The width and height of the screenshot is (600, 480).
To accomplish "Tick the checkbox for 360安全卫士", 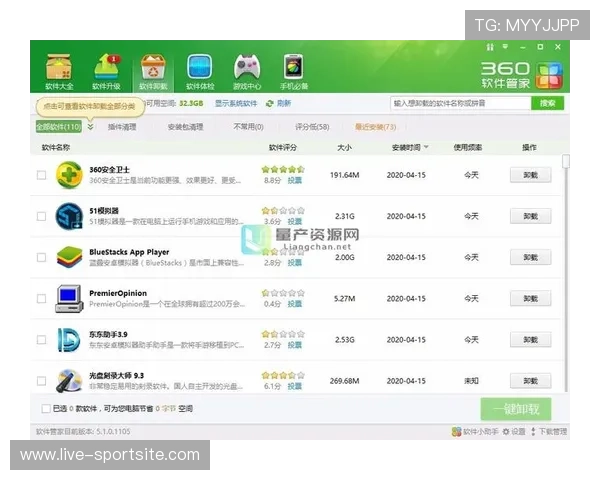I will pyautogui.click(x=41, y=175).
